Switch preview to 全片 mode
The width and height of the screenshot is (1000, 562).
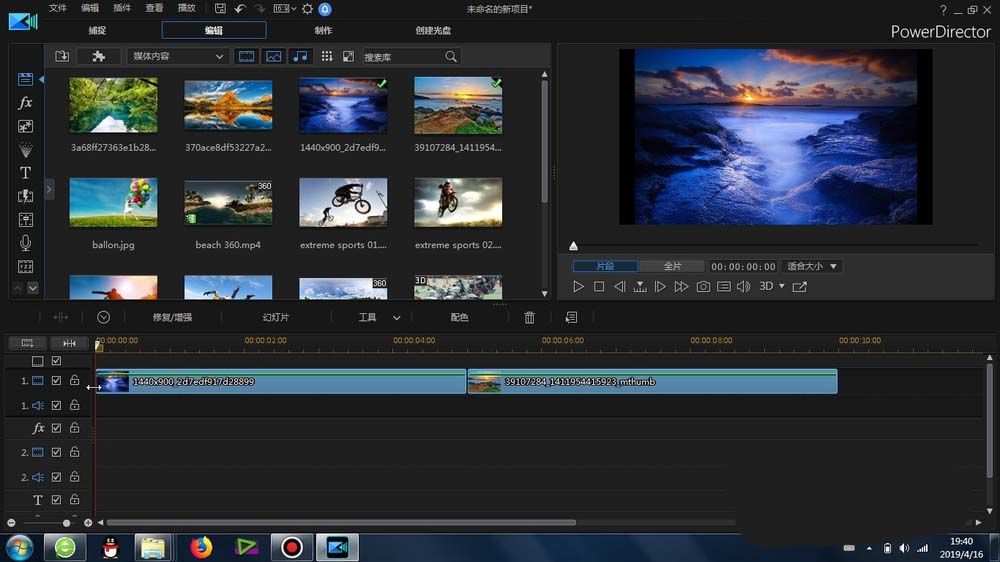tap(673, 267)
